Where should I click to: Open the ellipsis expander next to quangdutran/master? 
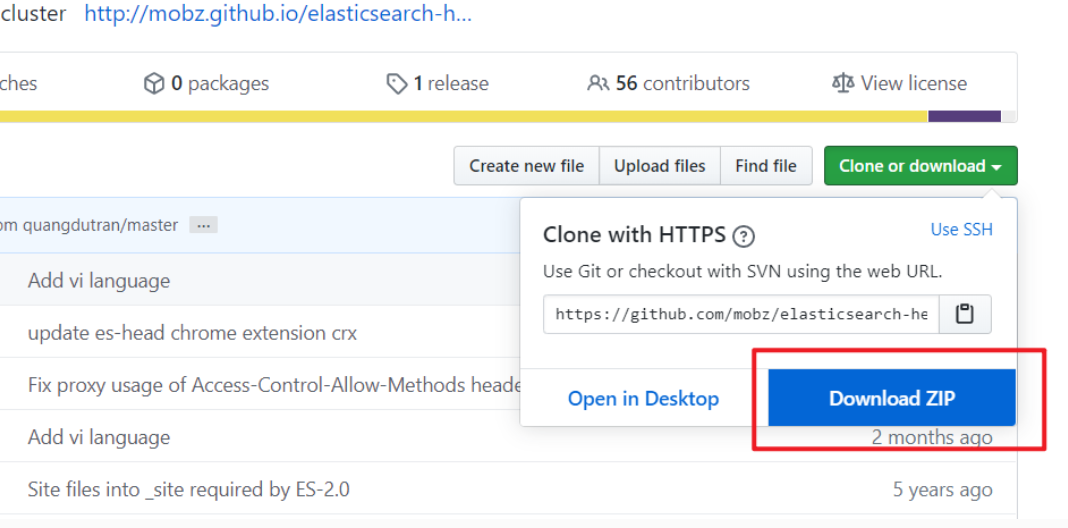[203, 225]
